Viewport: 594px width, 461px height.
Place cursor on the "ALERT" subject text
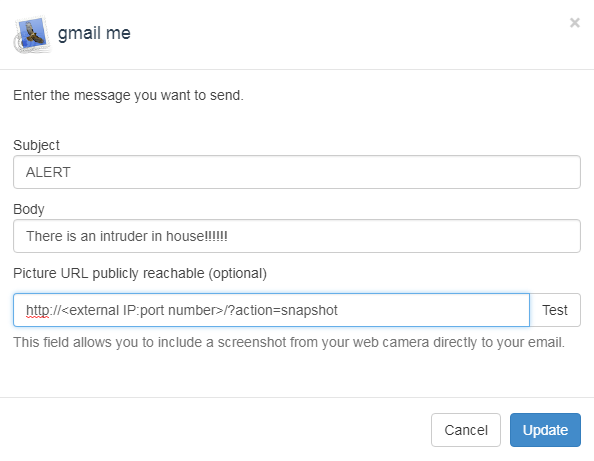pos(48,172)
